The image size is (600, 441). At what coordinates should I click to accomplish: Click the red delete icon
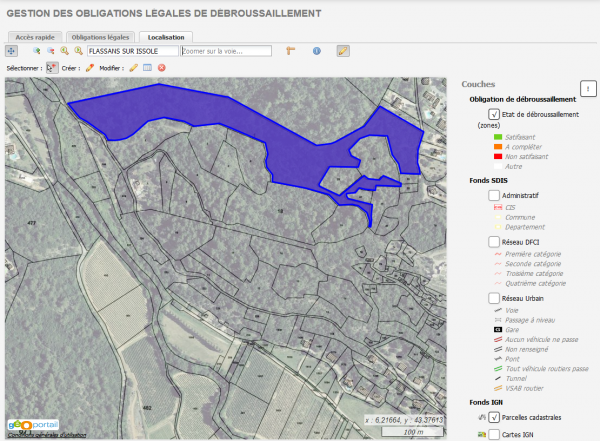tap(161, 68)
